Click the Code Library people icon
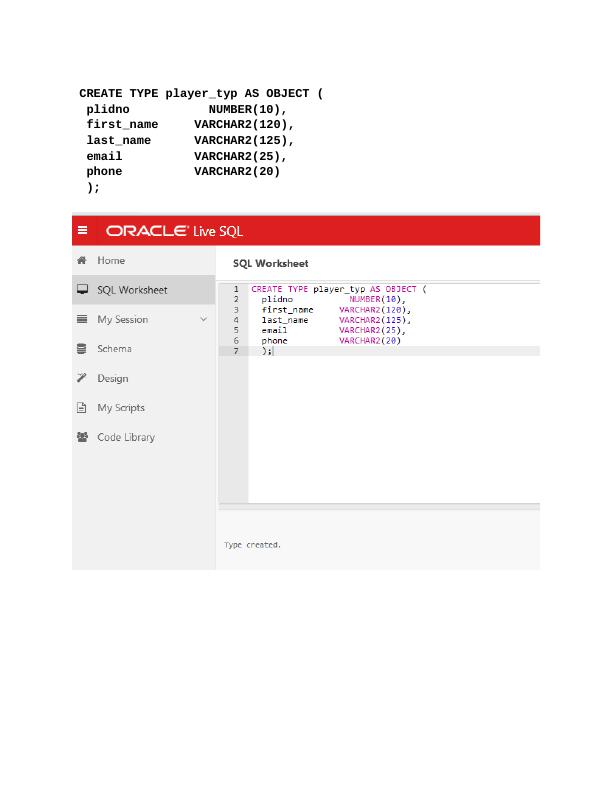This screenshot has height=792, width=612. pyautogui.click(x=82, y=437)
